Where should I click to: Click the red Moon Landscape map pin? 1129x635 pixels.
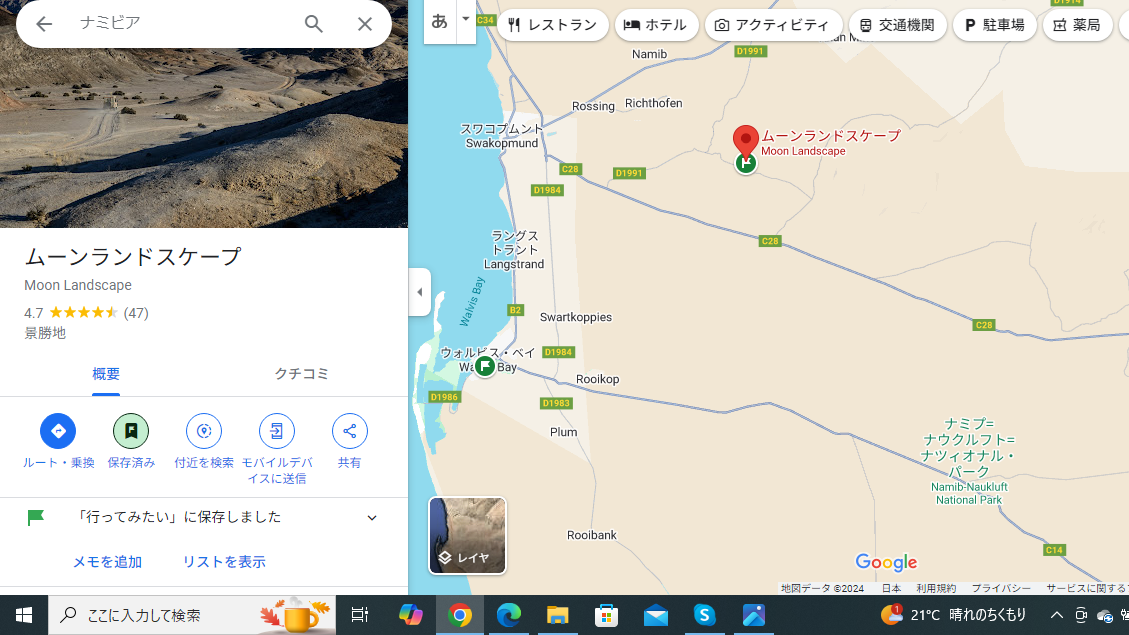pyautogui.click(x=745, y=141)
